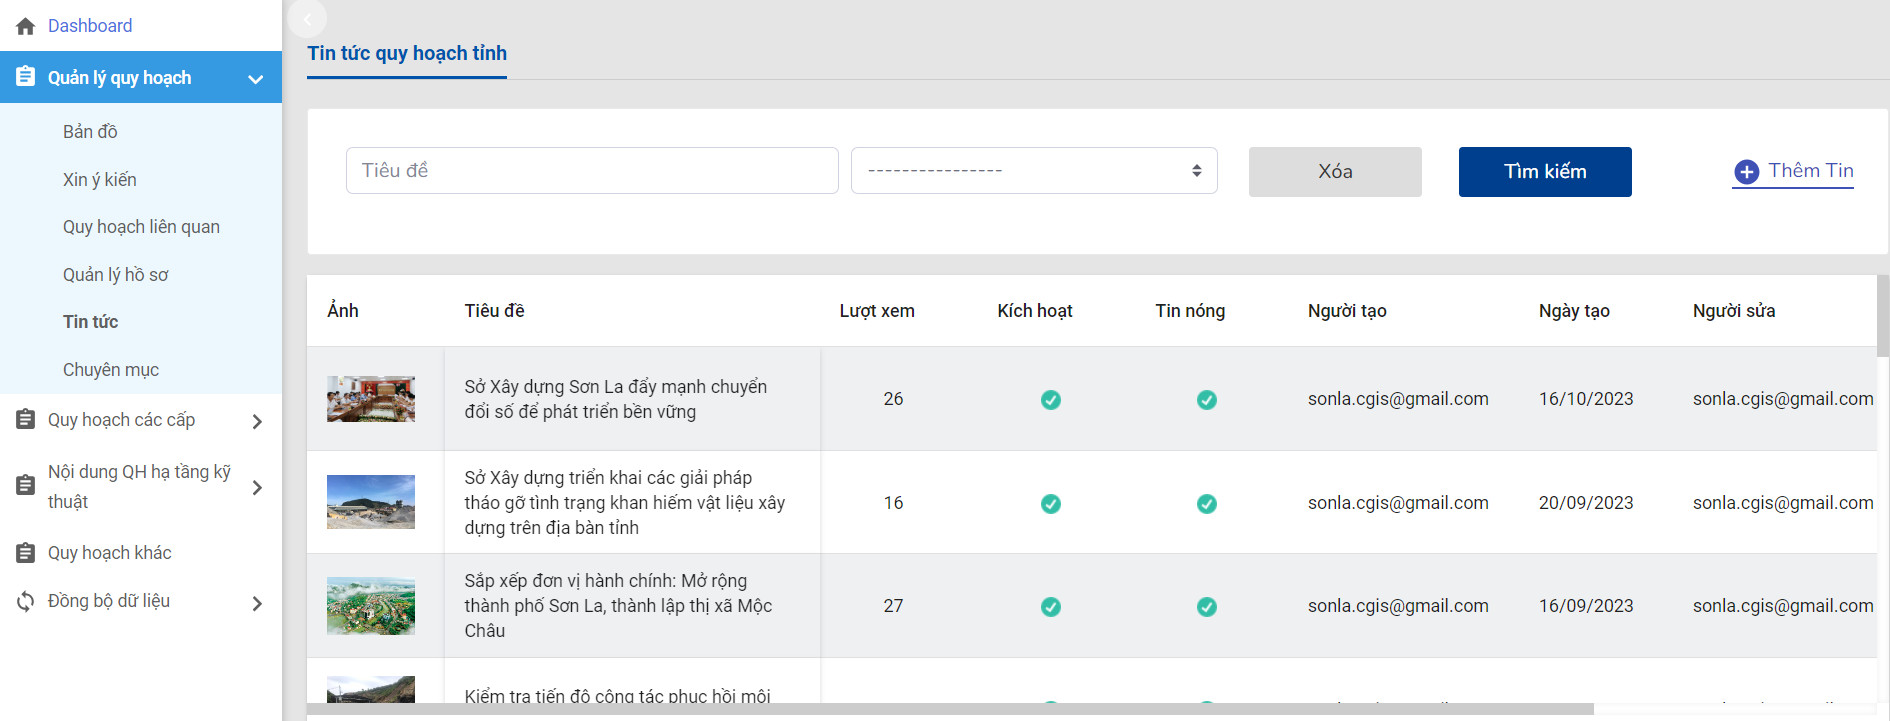This screenshot has height=721, width=1890.
Task: Click the Dashboard home icon
Action: coord(25,26)
